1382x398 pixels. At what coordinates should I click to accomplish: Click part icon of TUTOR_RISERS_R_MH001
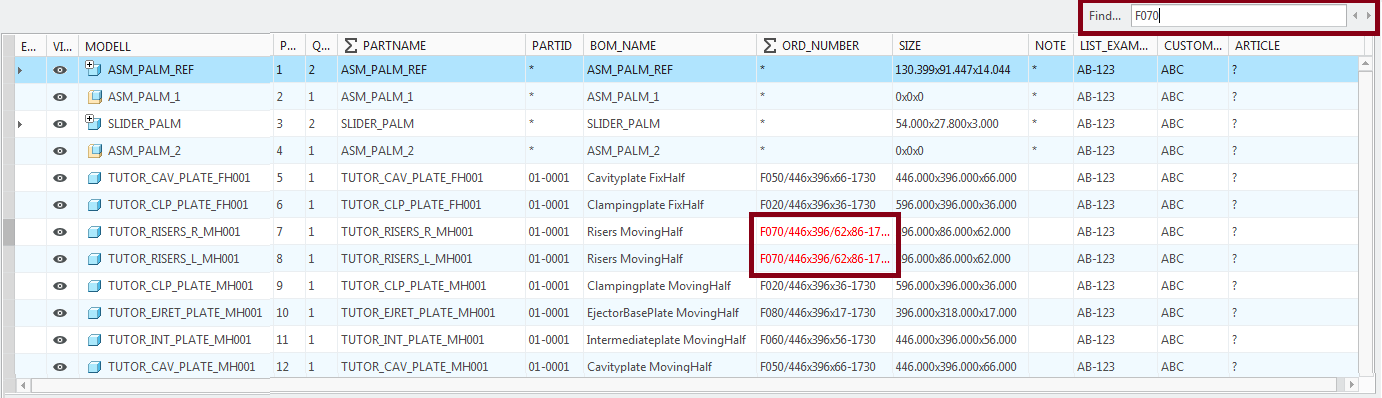click(95, 232)
